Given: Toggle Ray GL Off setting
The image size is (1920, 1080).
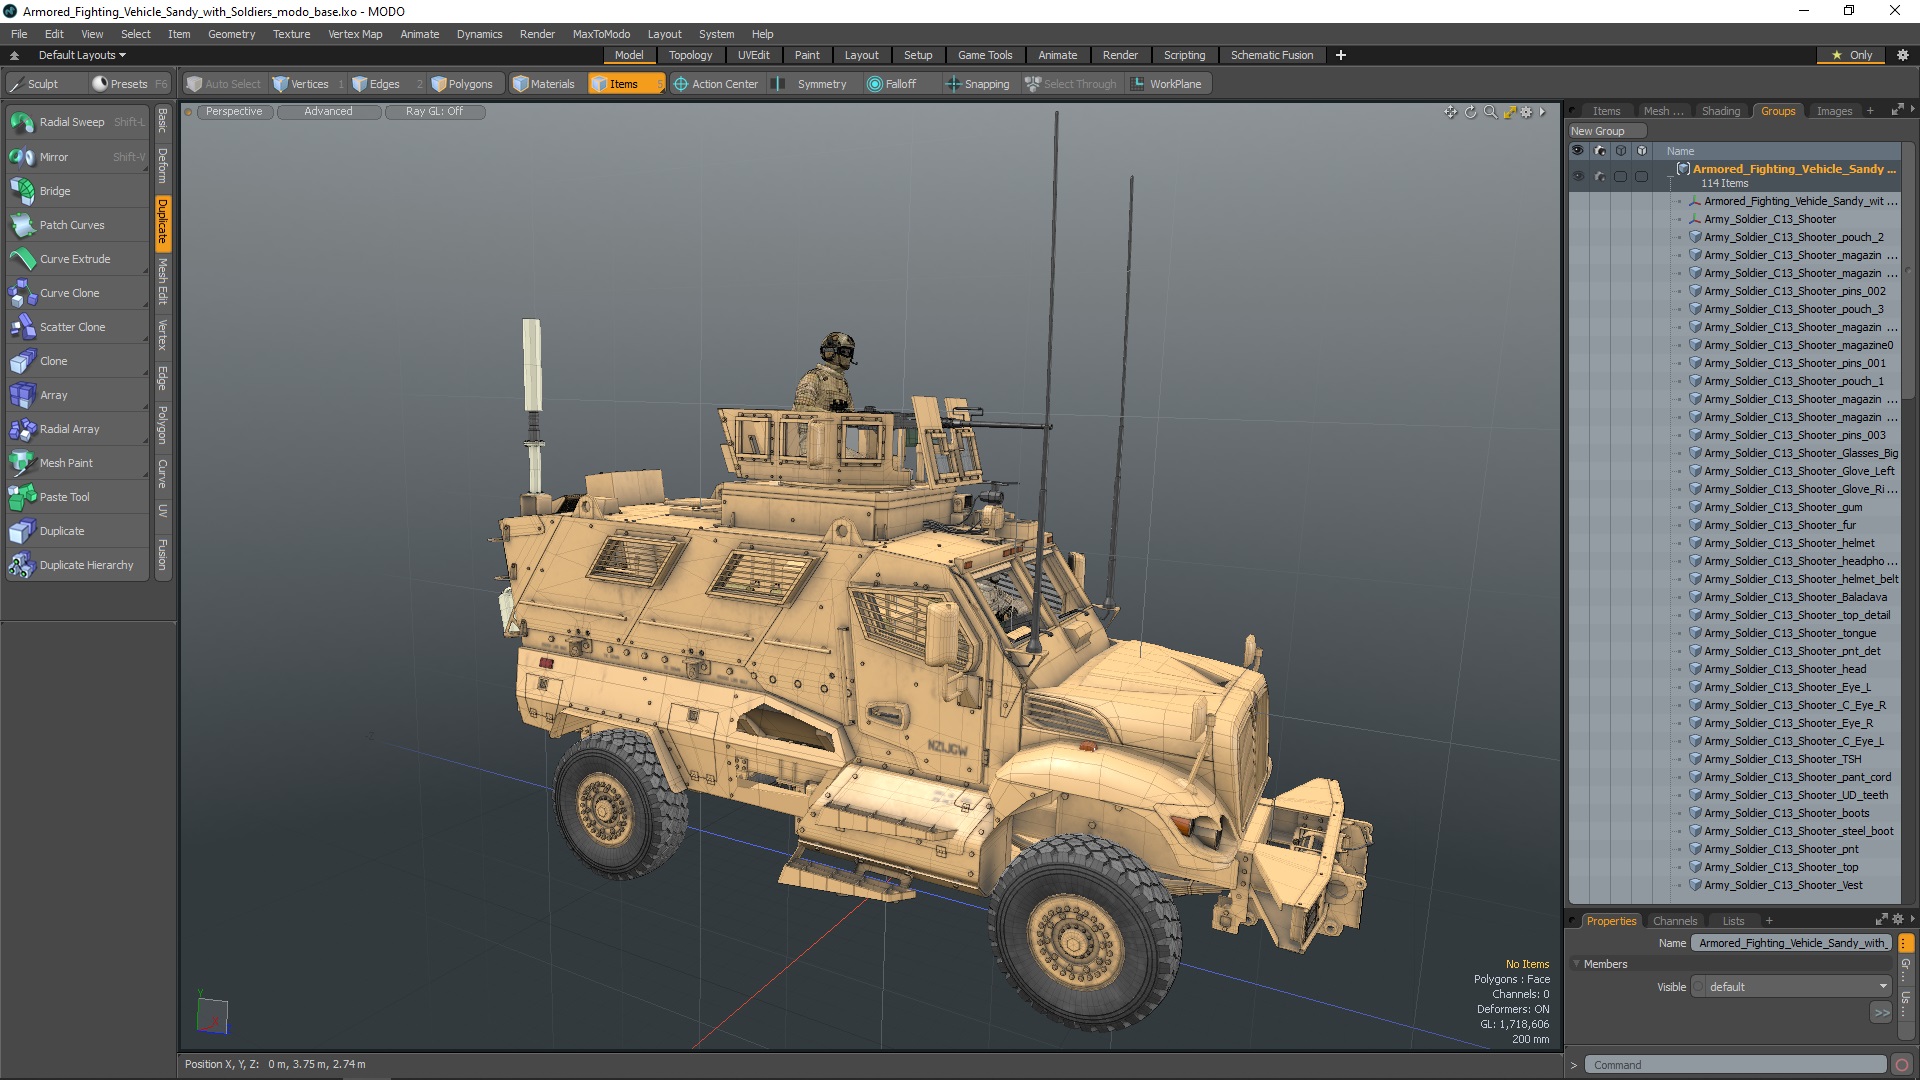Looking at the screenshot, I should (434, 112).
